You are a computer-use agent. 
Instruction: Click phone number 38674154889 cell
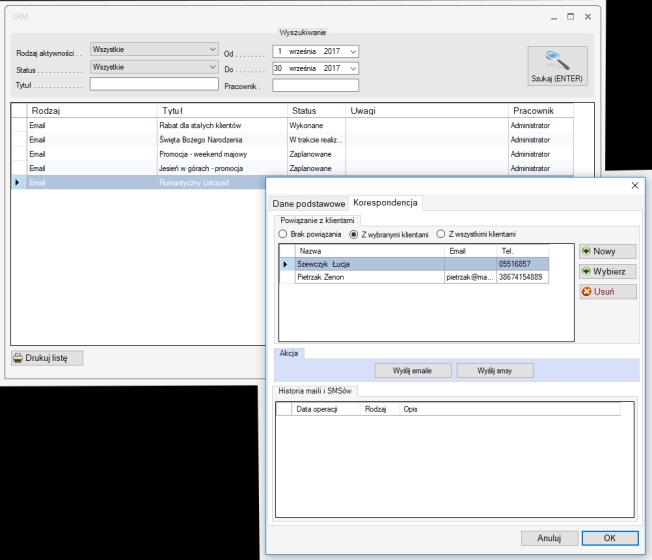[522, 277]
